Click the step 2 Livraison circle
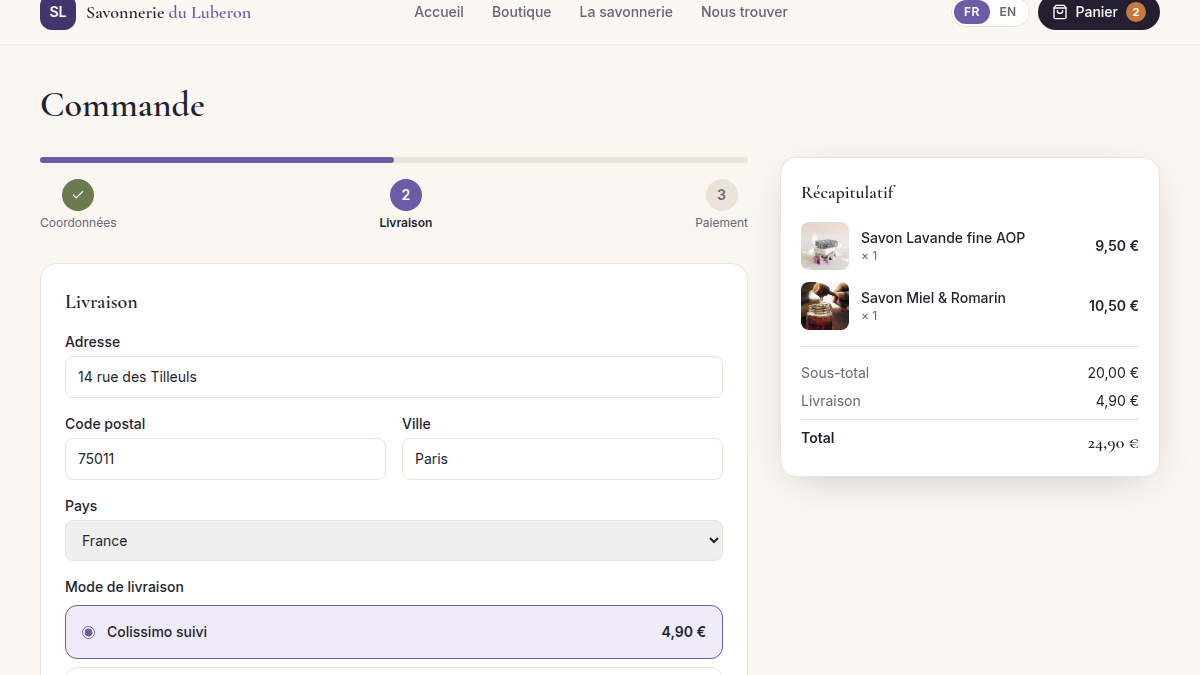This screenshot has width=1200, height=675. 406,195
